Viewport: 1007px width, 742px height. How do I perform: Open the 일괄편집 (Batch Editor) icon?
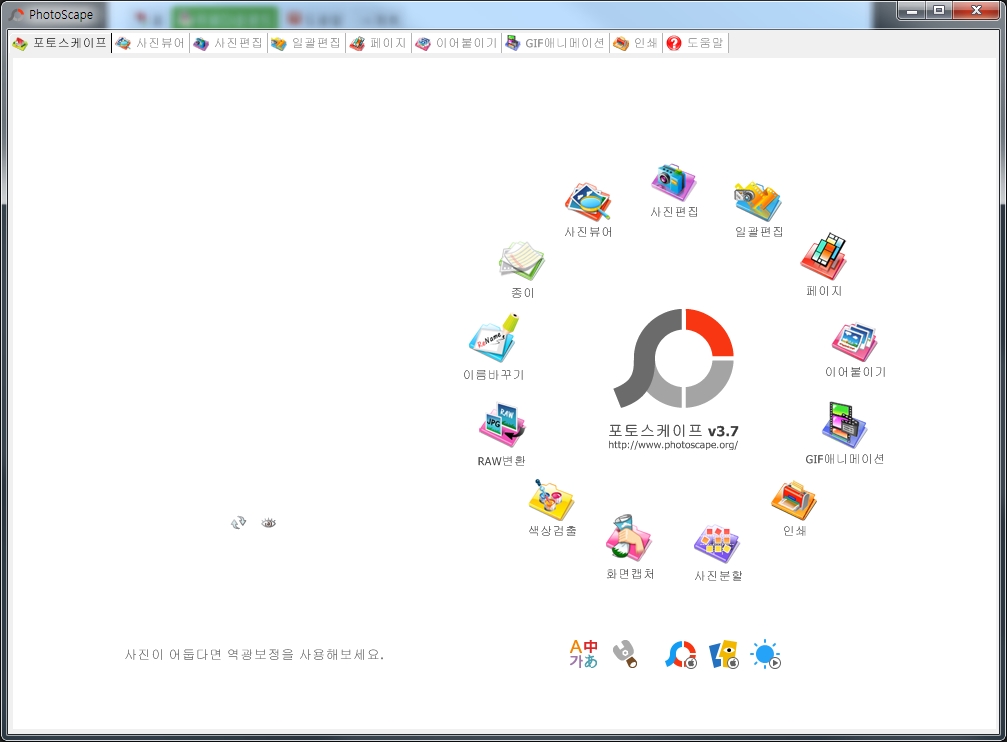point(758,202)
